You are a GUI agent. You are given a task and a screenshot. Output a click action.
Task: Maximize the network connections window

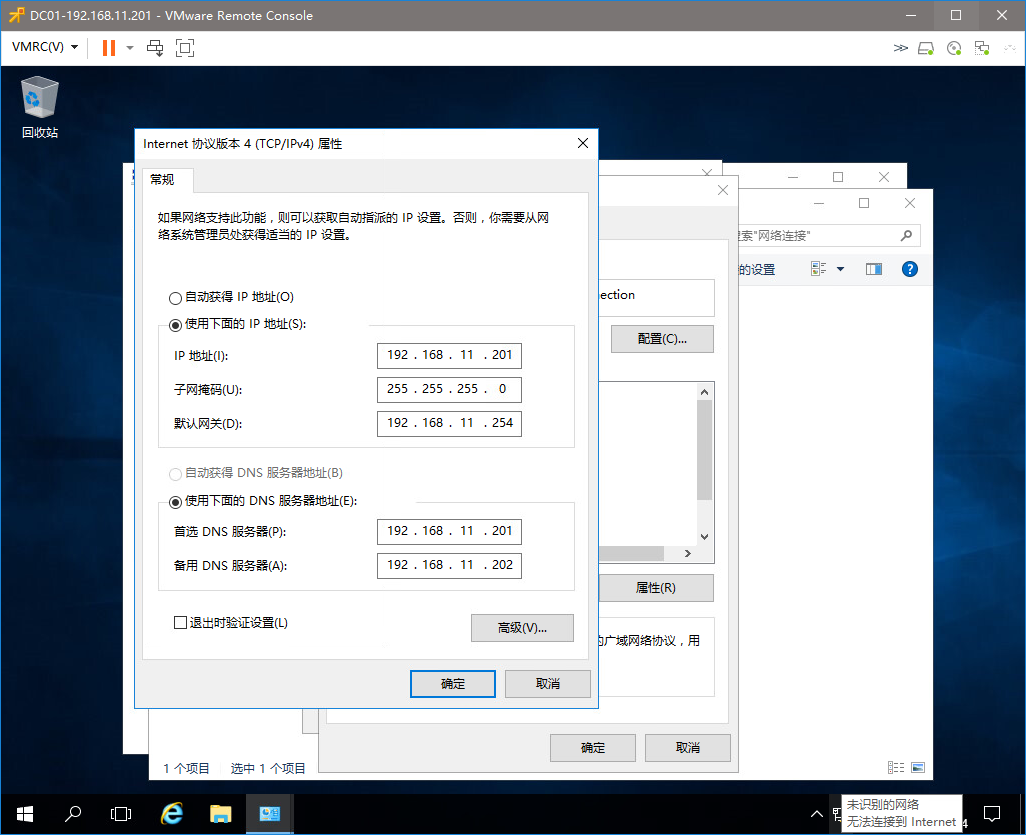pyautogui.click(x=864, y=203)
